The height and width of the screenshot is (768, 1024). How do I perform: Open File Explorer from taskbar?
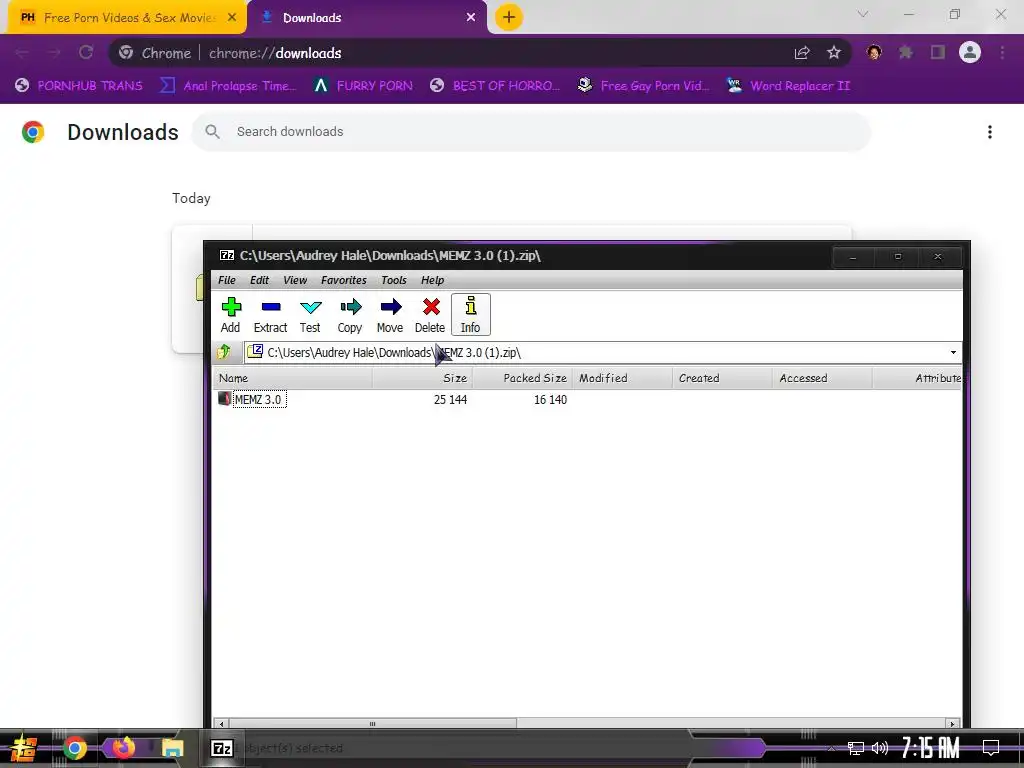coord(172,748)
